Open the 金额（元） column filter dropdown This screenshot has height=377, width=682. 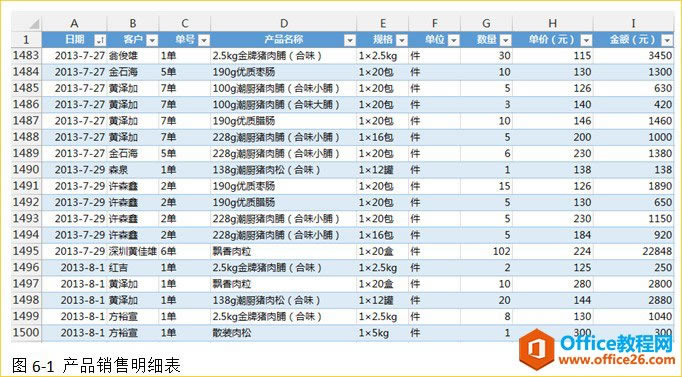(x=667, y=40)
